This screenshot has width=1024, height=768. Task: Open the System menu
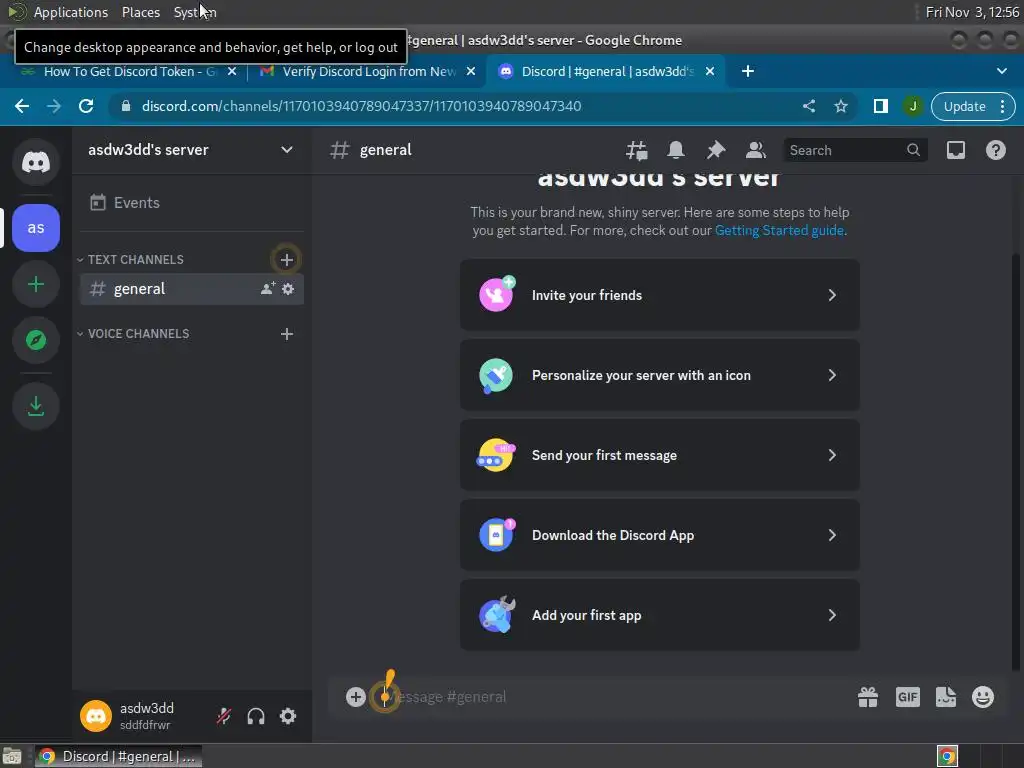pos(195,12)
